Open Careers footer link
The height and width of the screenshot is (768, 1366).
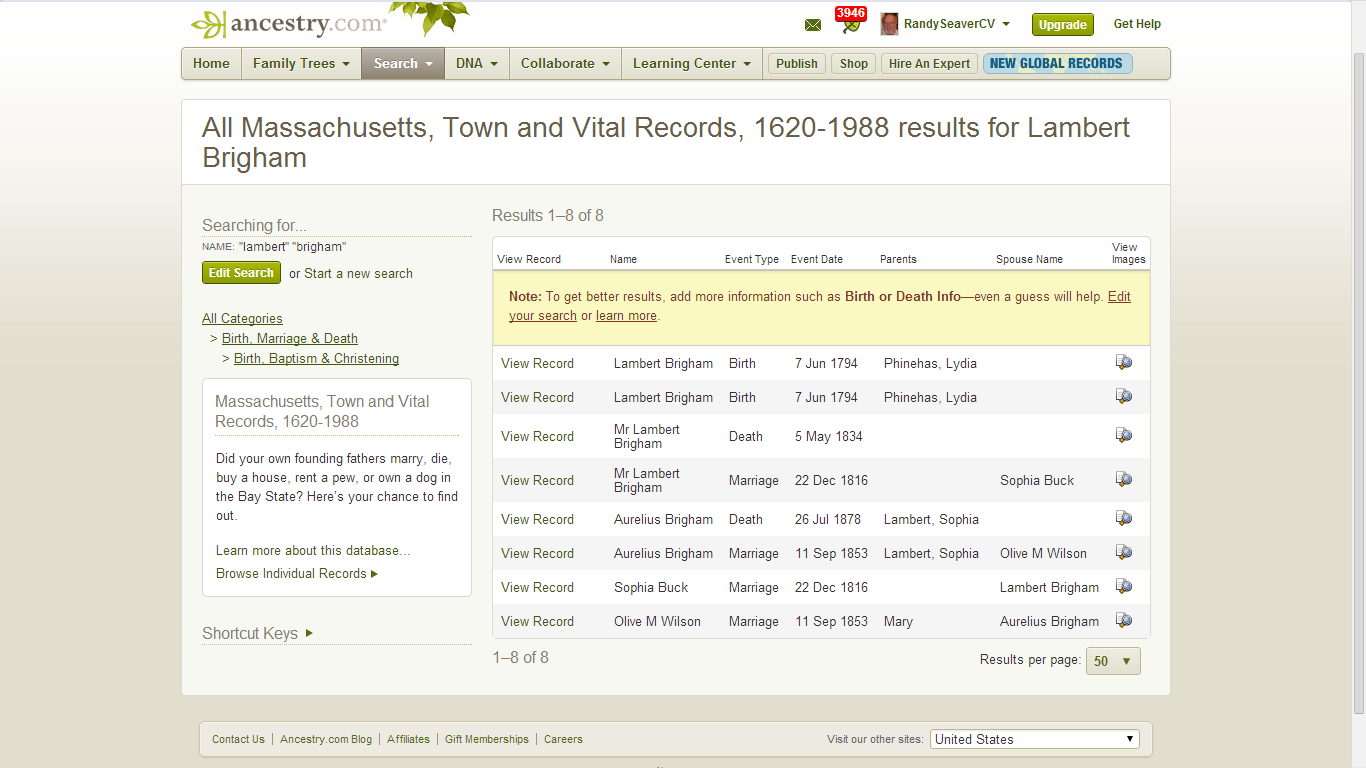[563, 739]
